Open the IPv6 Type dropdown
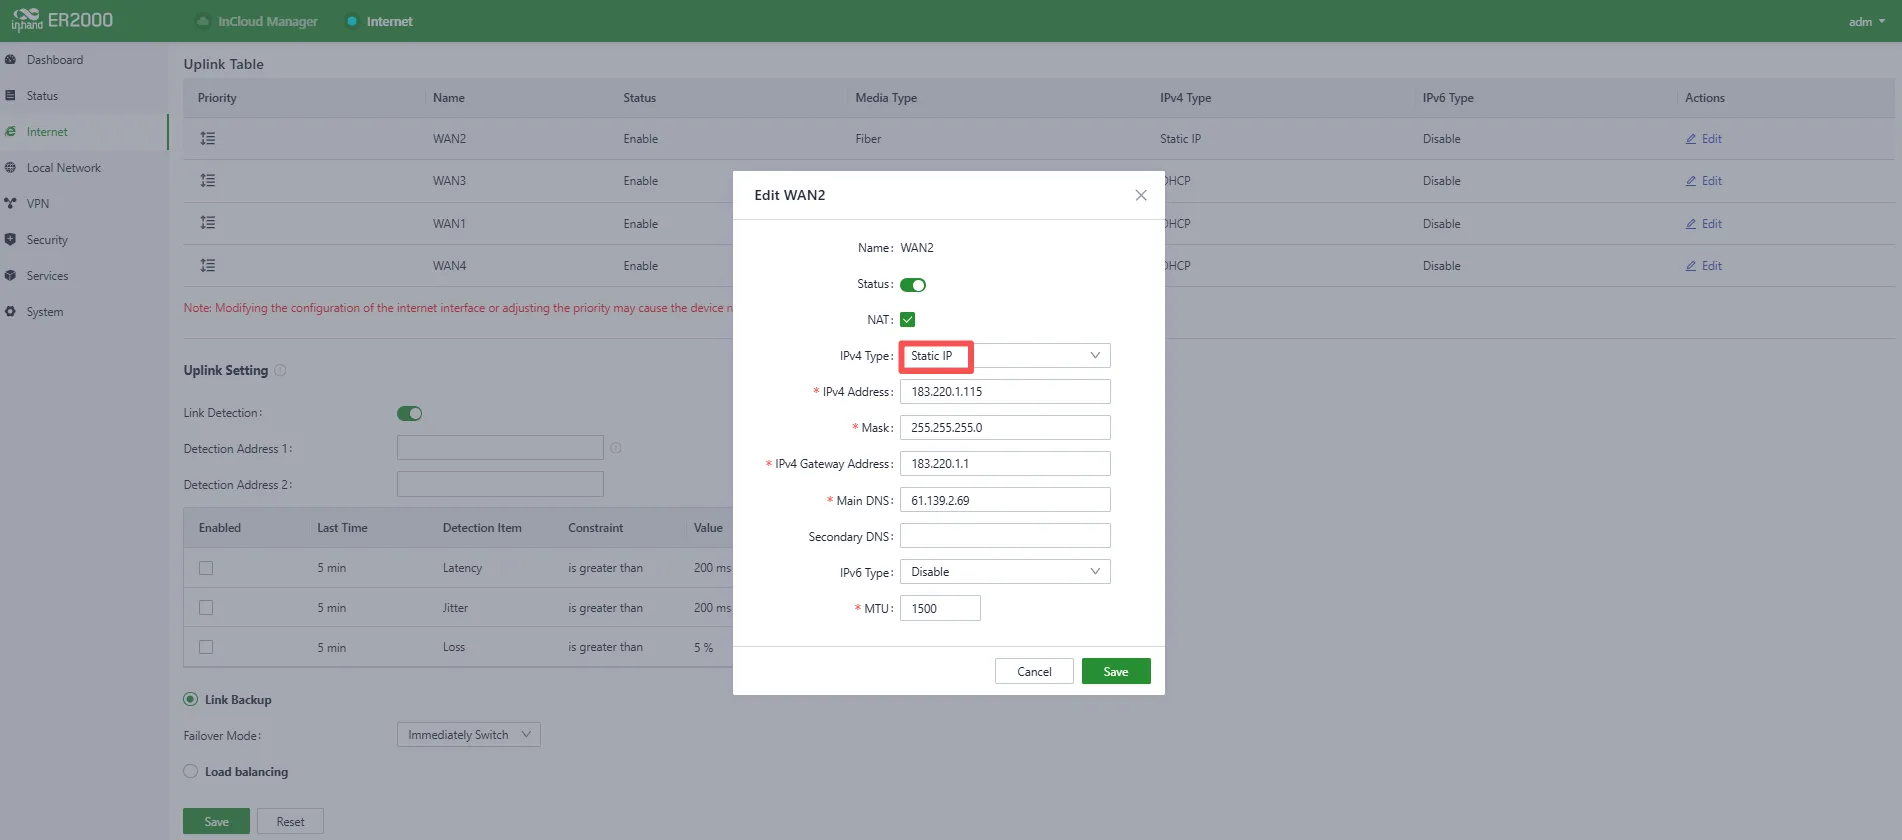The height and width of the screenshot is (840, 1902). 1005,572
